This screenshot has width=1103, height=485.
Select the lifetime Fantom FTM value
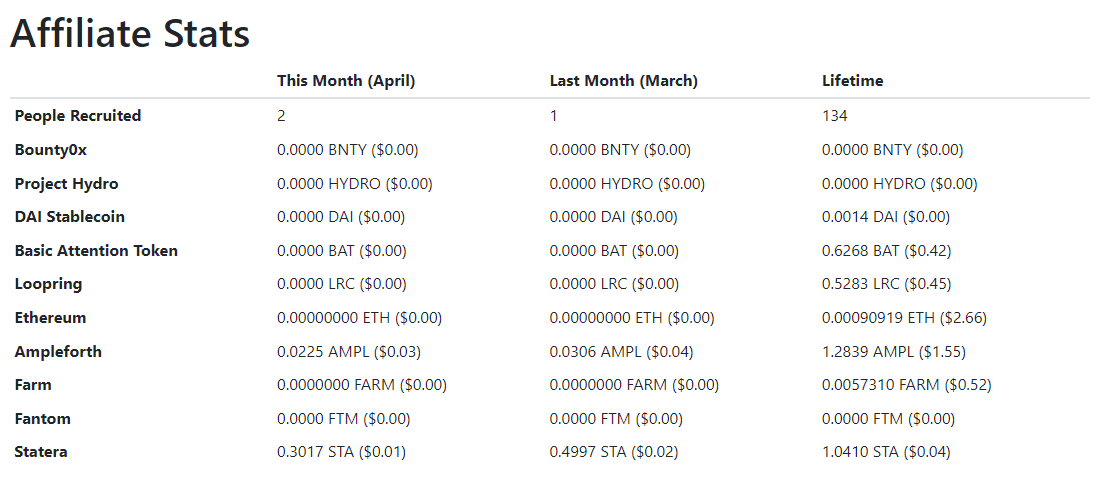point(888,419)
